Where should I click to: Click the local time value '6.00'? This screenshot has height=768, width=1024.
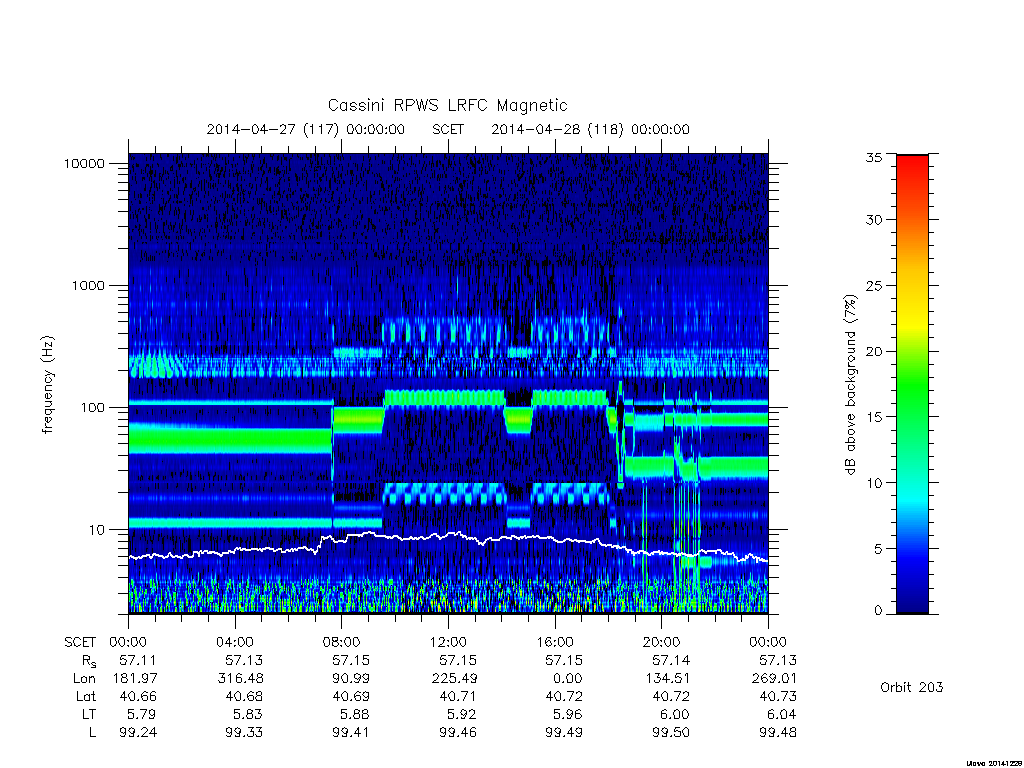675,714
